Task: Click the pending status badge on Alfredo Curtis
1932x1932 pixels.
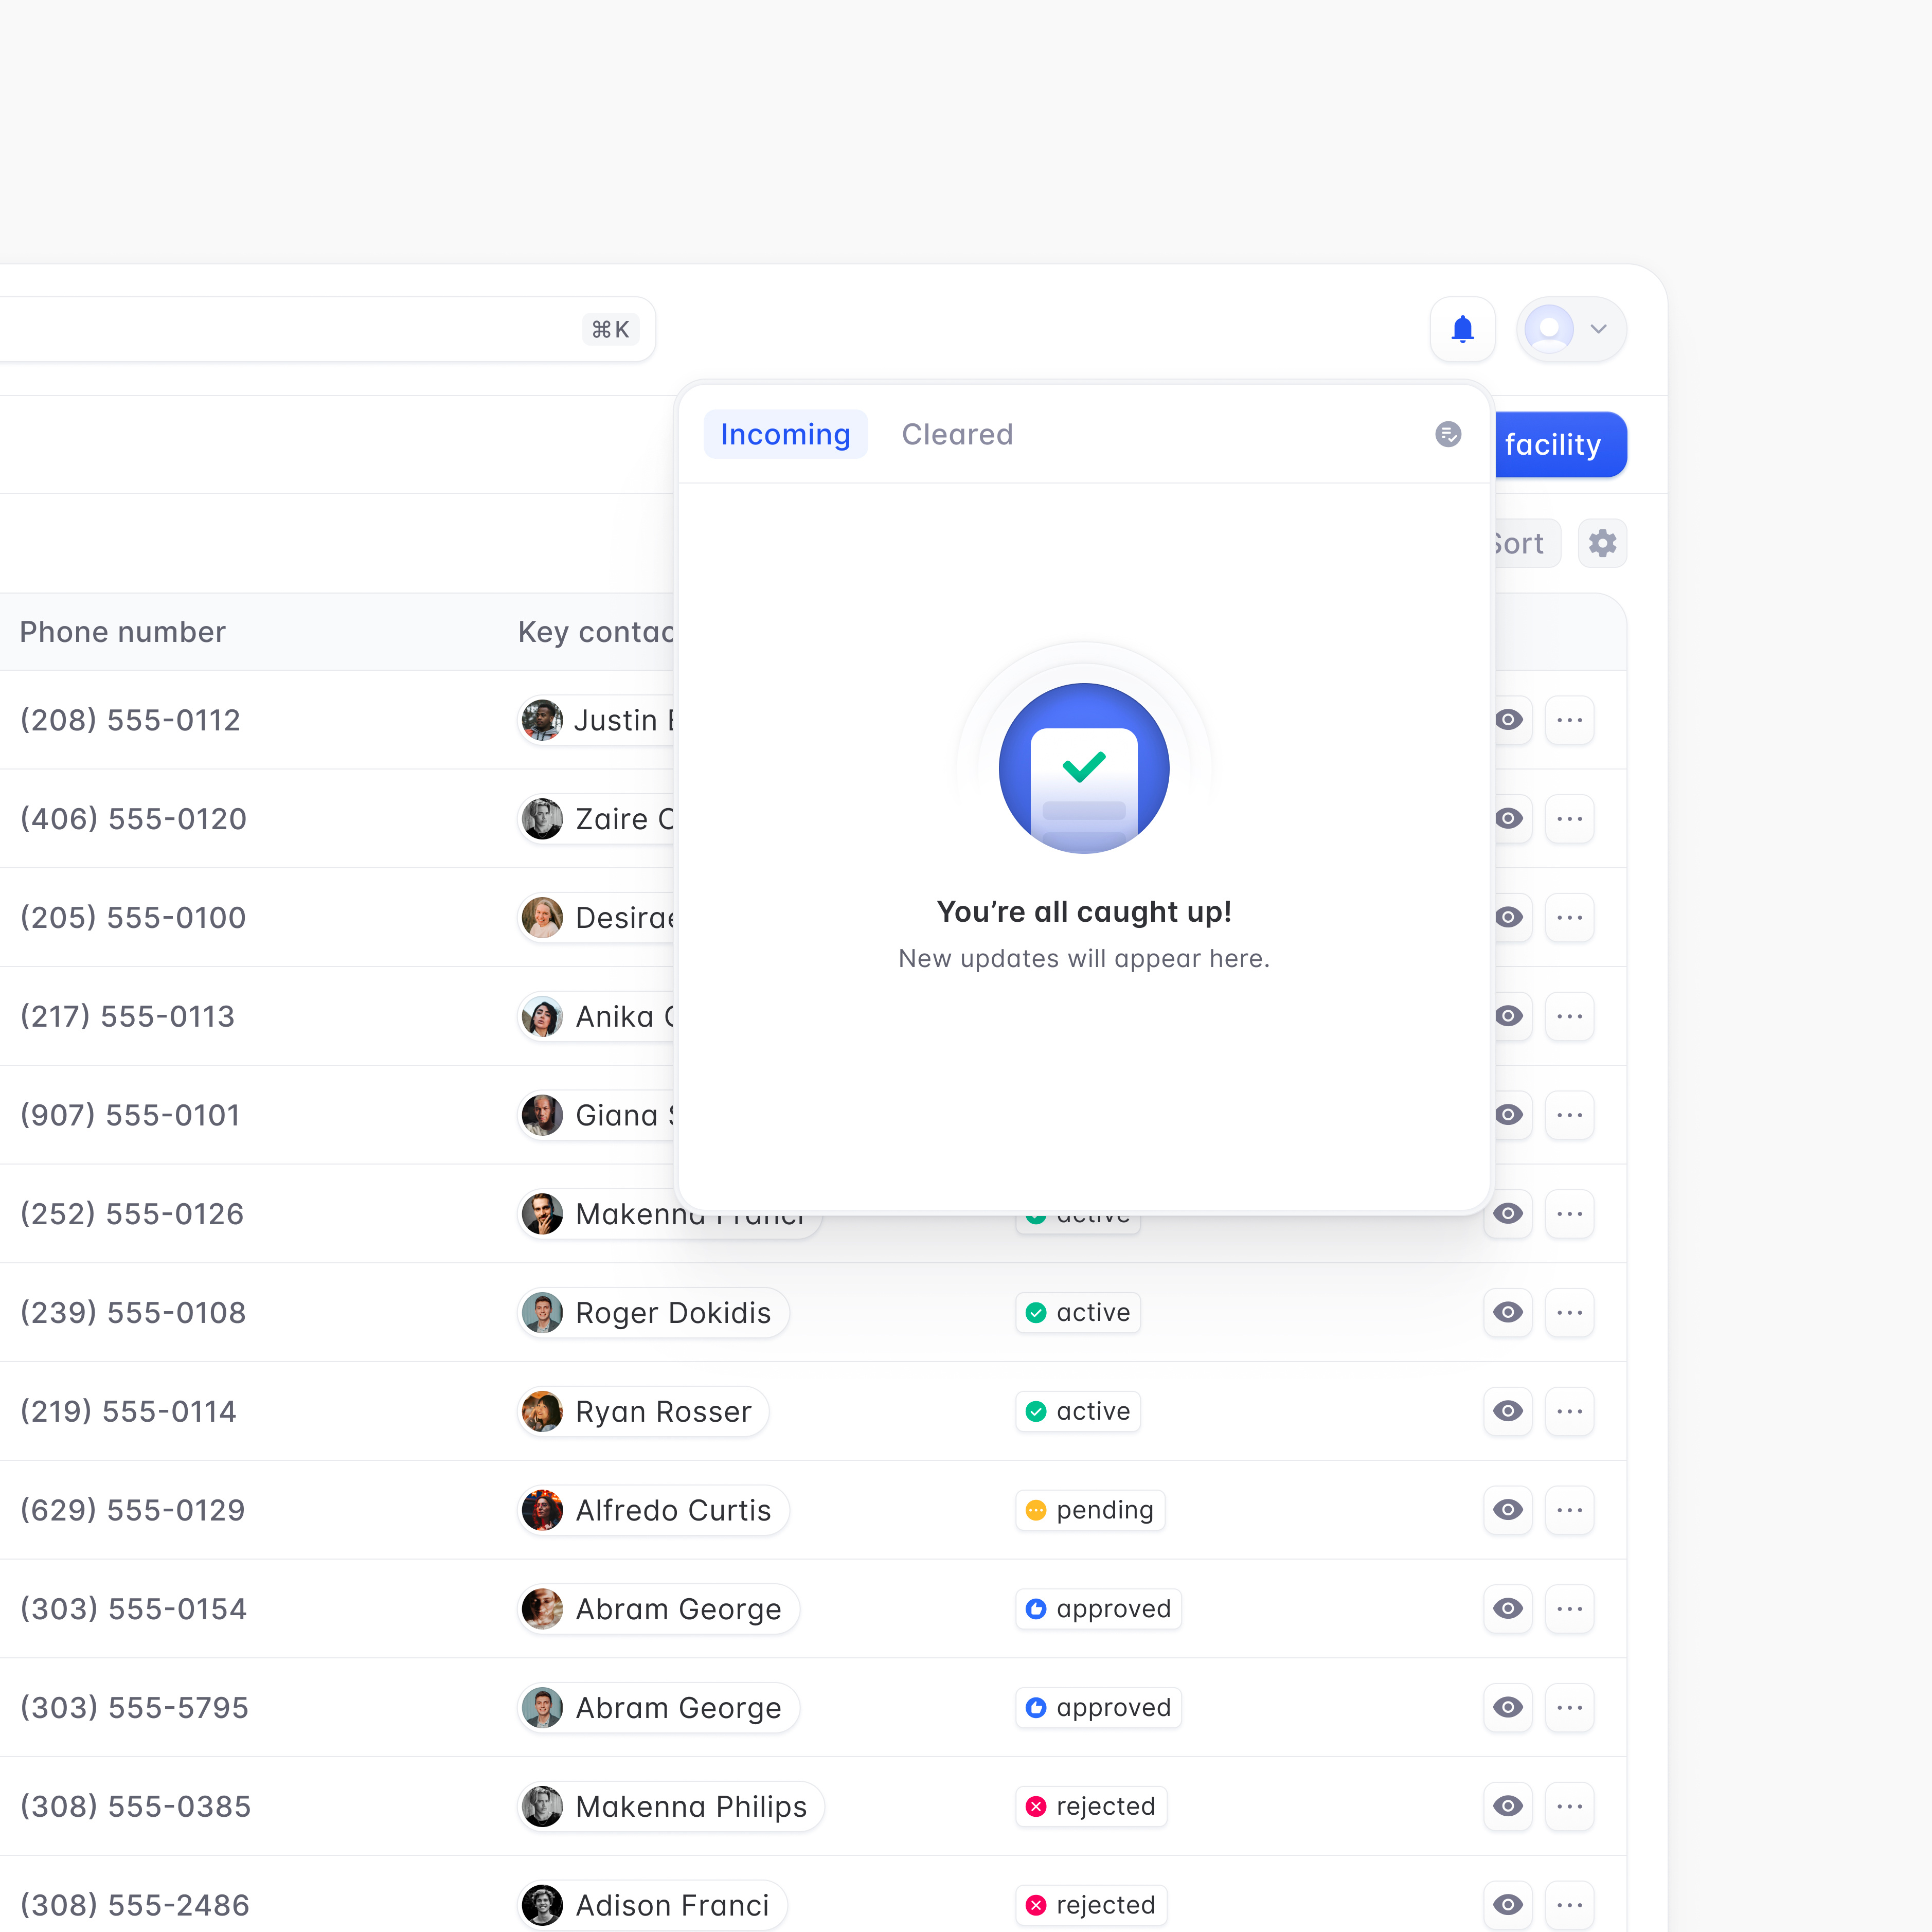Action: point(1090,1510)
